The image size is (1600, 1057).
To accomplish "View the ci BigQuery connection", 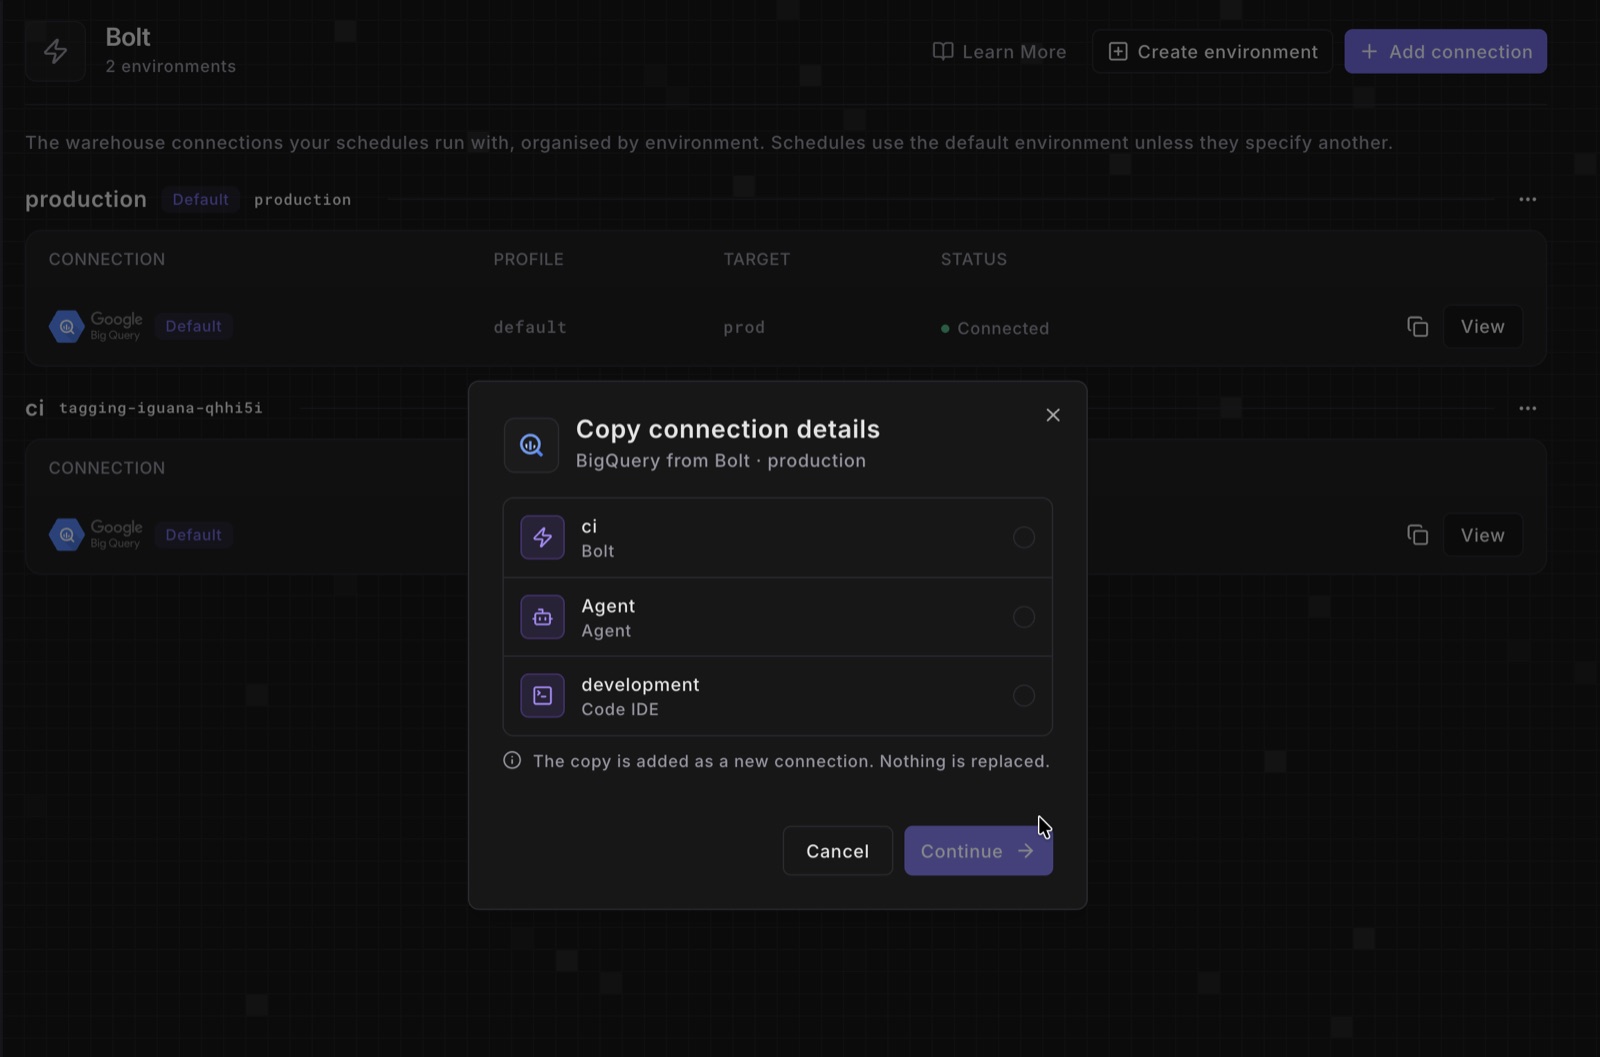I will 1482,535.
